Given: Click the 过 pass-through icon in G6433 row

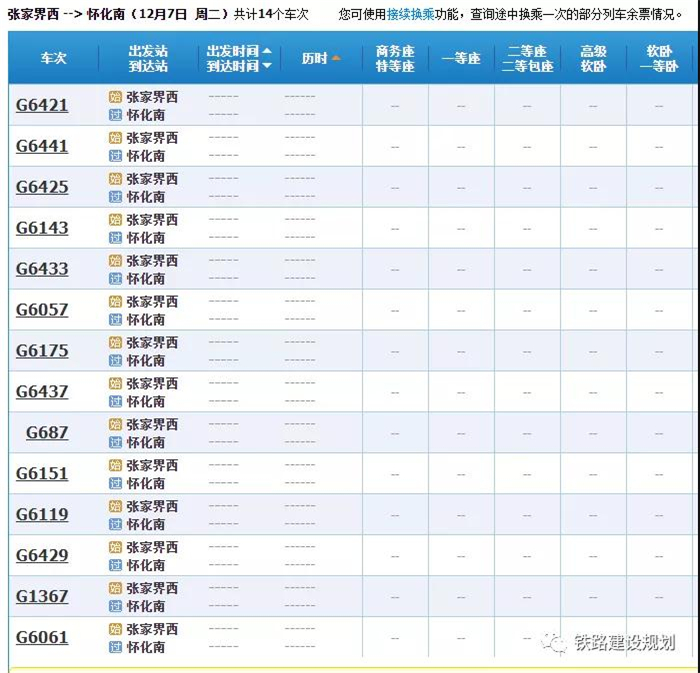Looking at the screenshot, I should point(115,279).
